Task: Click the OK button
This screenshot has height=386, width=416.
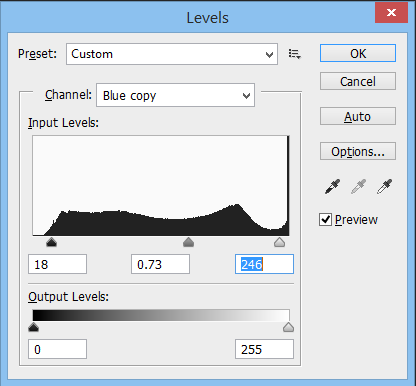Action: (358, 53)
